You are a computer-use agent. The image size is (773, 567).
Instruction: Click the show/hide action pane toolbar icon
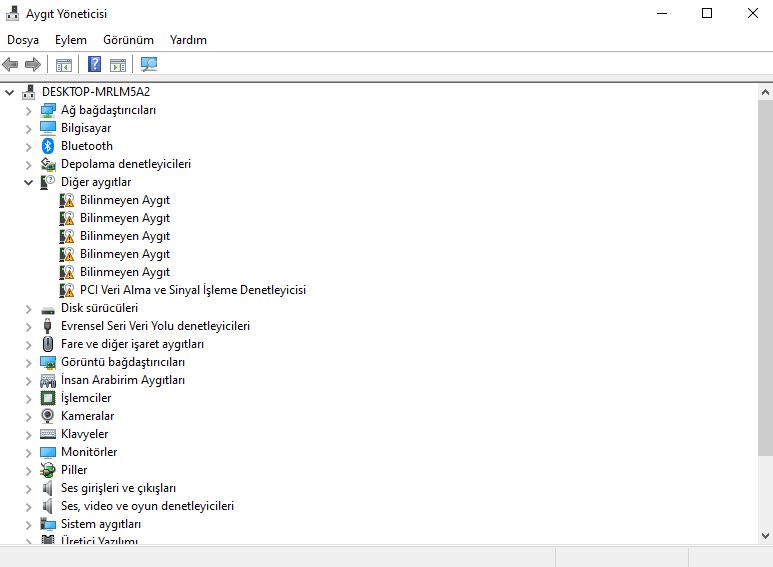(x=118, y=65)
